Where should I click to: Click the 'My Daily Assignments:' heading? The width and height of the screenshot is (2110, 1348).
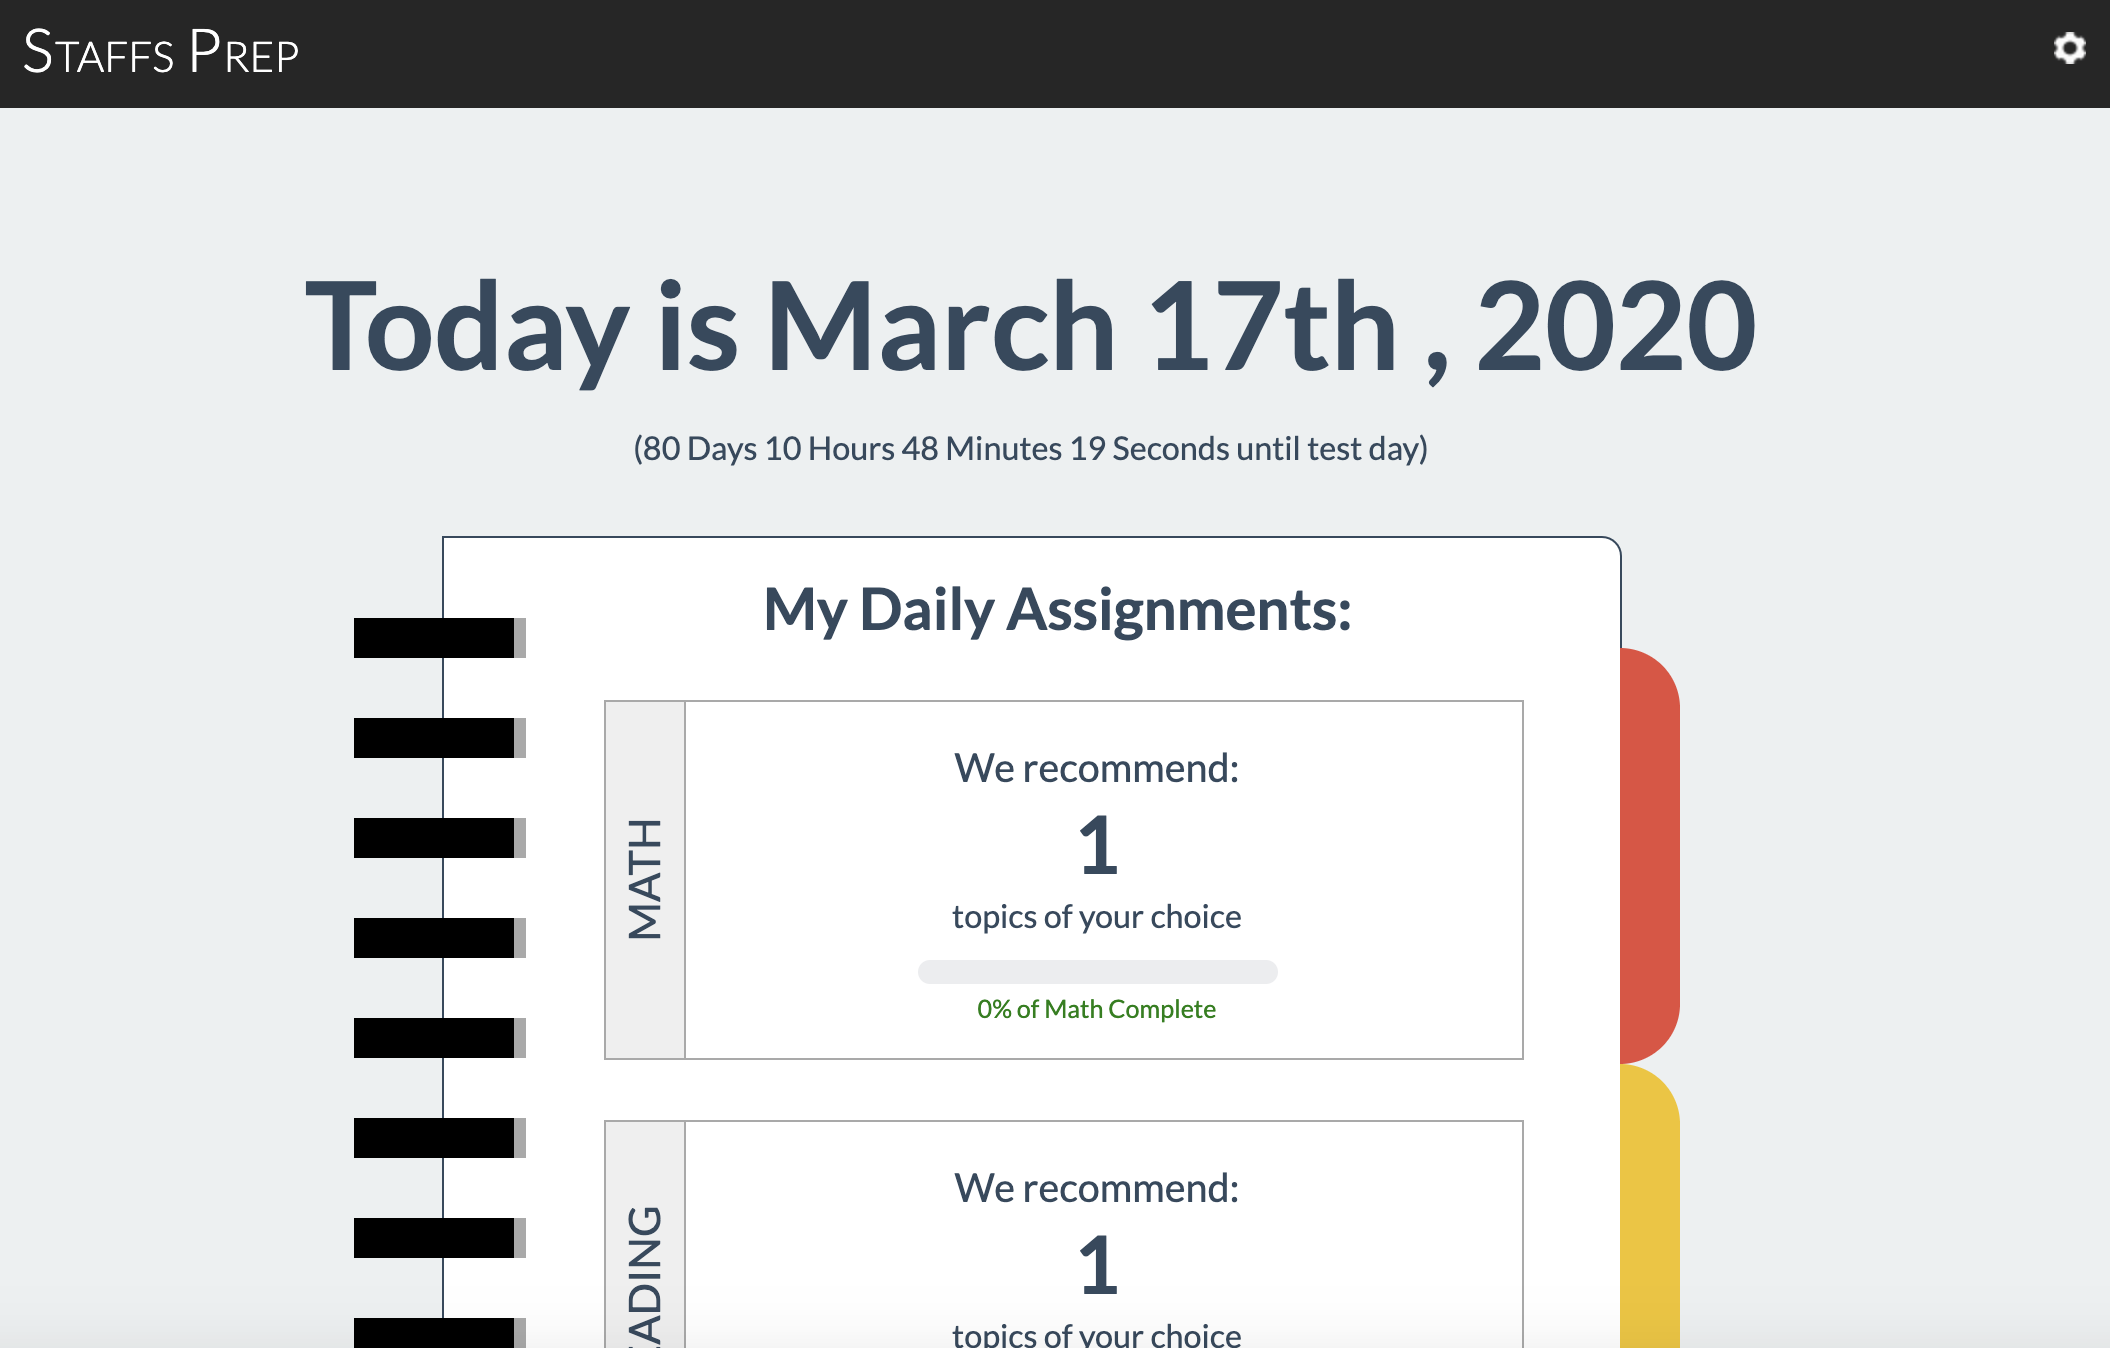pos(1057,610)
